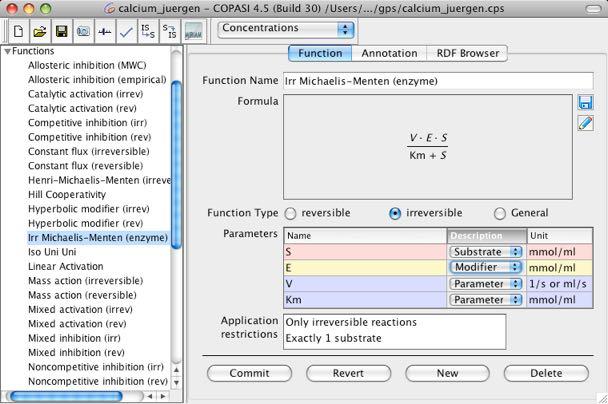Image resolution: width=608 pixels, height=404 pixels.
Task: Select Mixed inhibition (rev) function
Action: 76,352
